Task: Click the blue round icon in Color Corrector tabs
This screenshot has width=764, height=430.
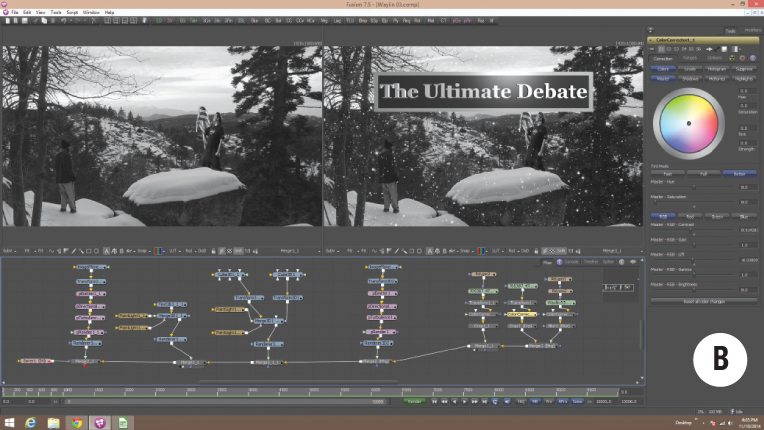Action: tap(753, 58)
